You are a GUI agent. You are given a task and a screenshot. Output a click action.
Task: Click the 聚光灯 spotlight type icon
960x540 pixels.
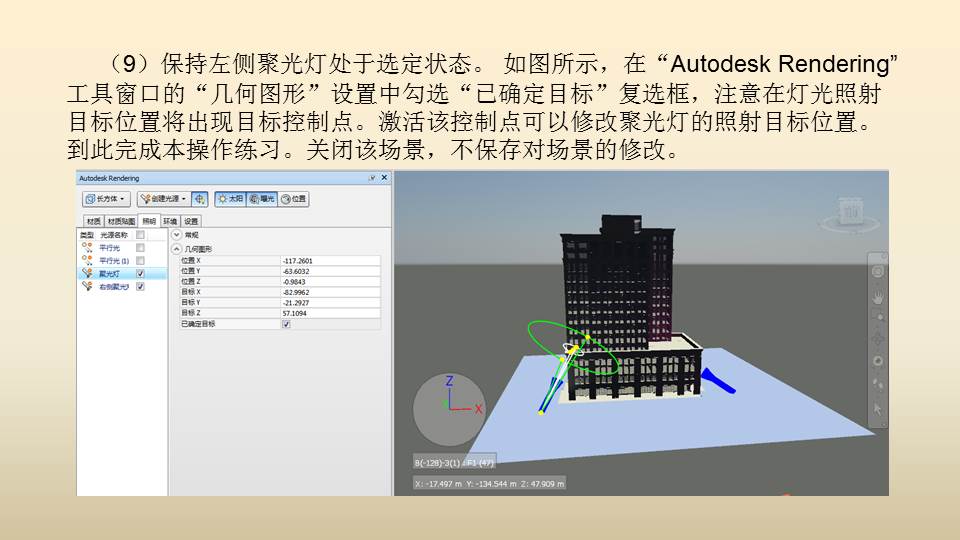87,273
